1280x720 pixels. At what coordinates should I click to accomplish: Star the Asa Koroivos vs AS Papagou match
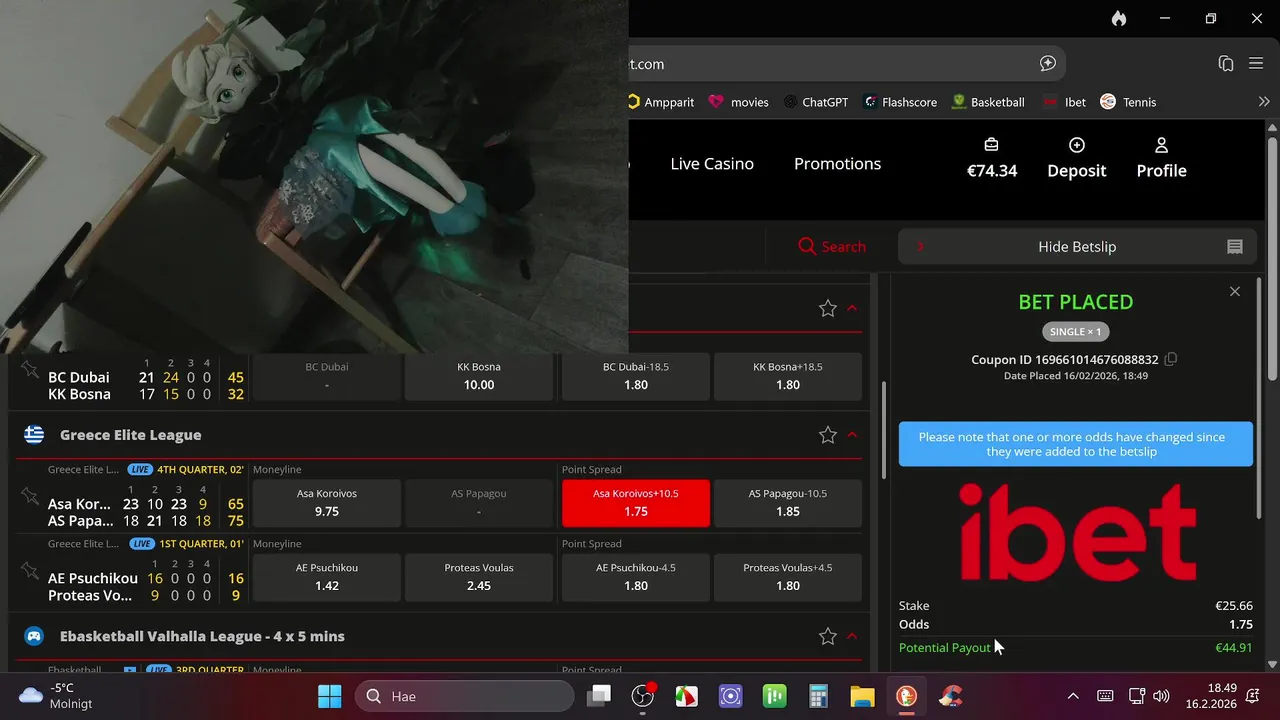coord(30,496)
